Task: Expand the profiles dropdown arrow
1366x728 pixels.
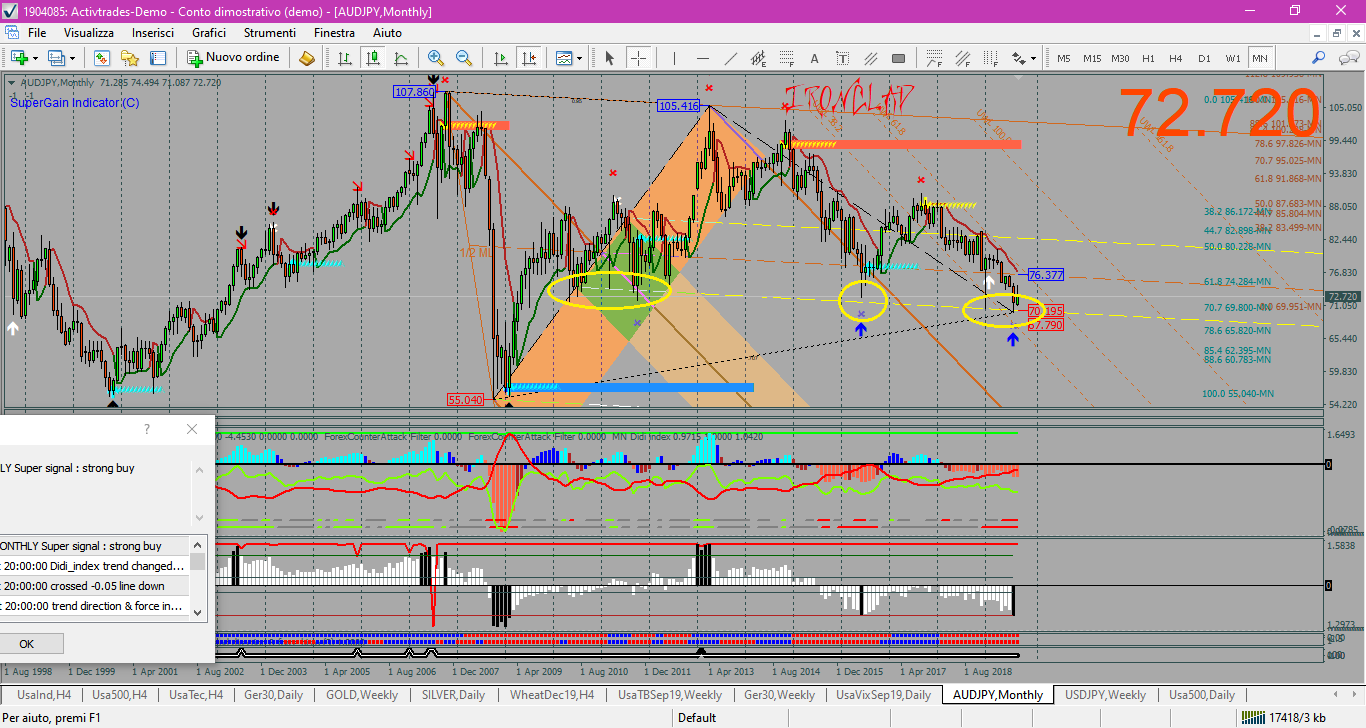Action: 72,58
